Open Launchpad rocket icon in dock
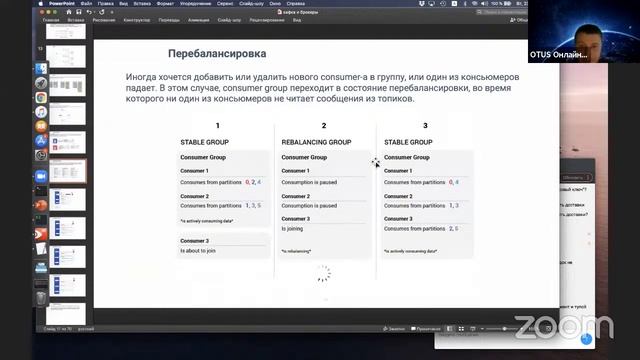This screenshot has height=360, width=640. [41, 83]
